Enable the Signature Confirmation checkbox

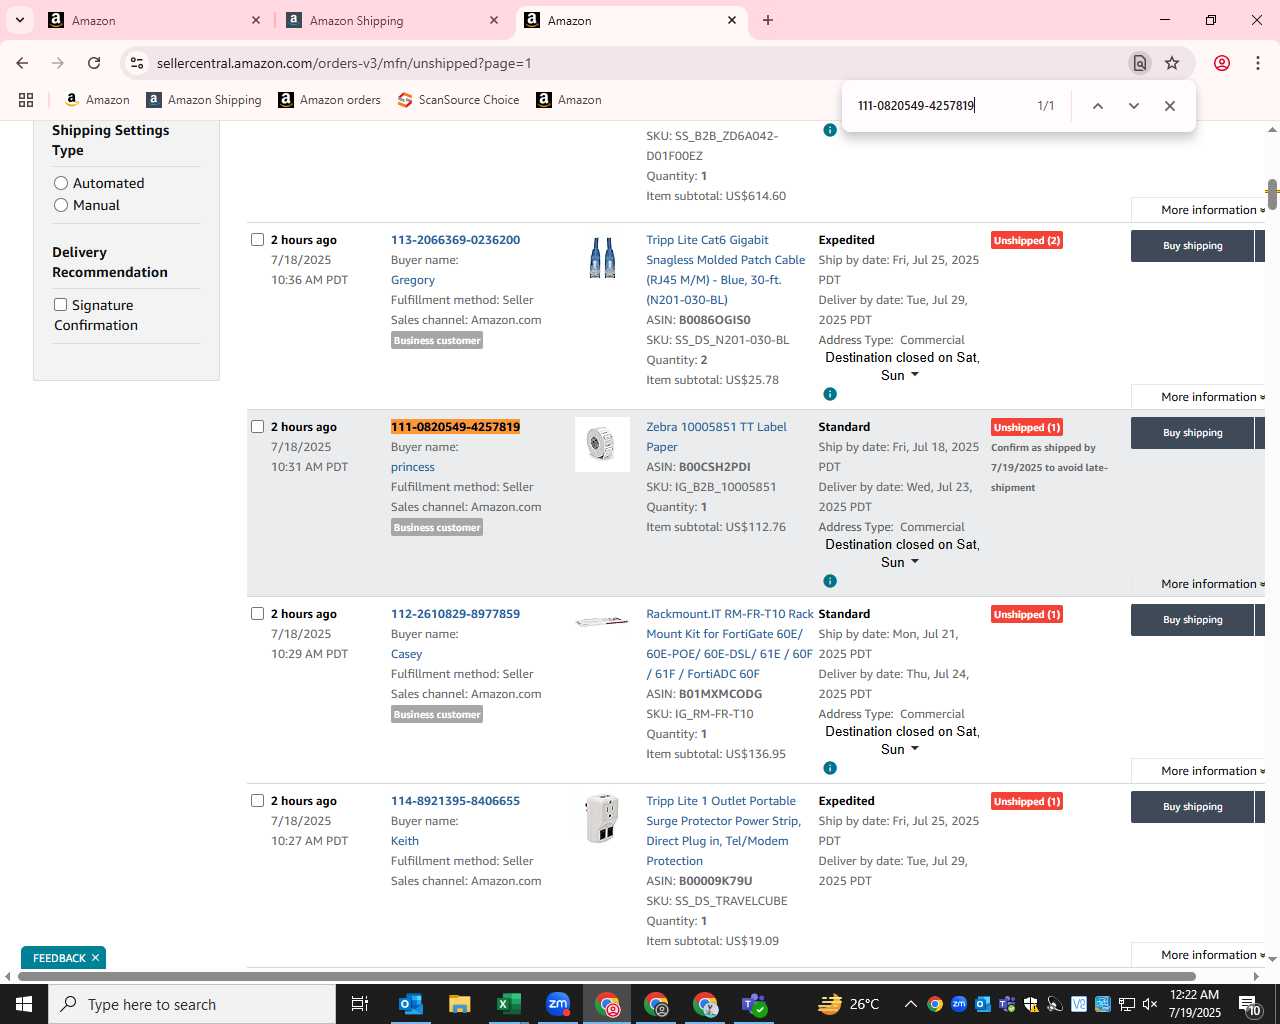[60, 305]
